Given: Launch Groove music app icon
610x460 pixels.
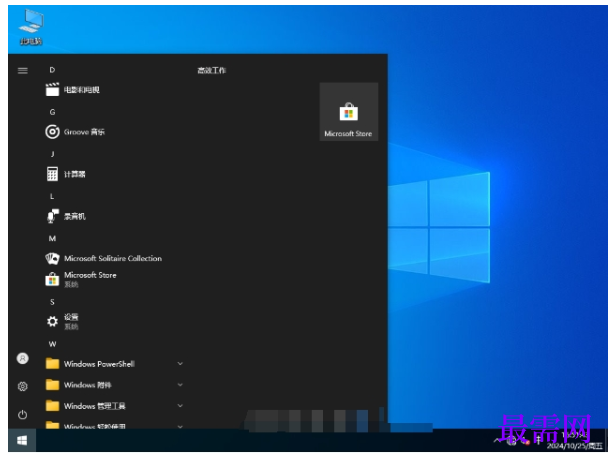Looking at the screenshot, I should coord(52,132).
